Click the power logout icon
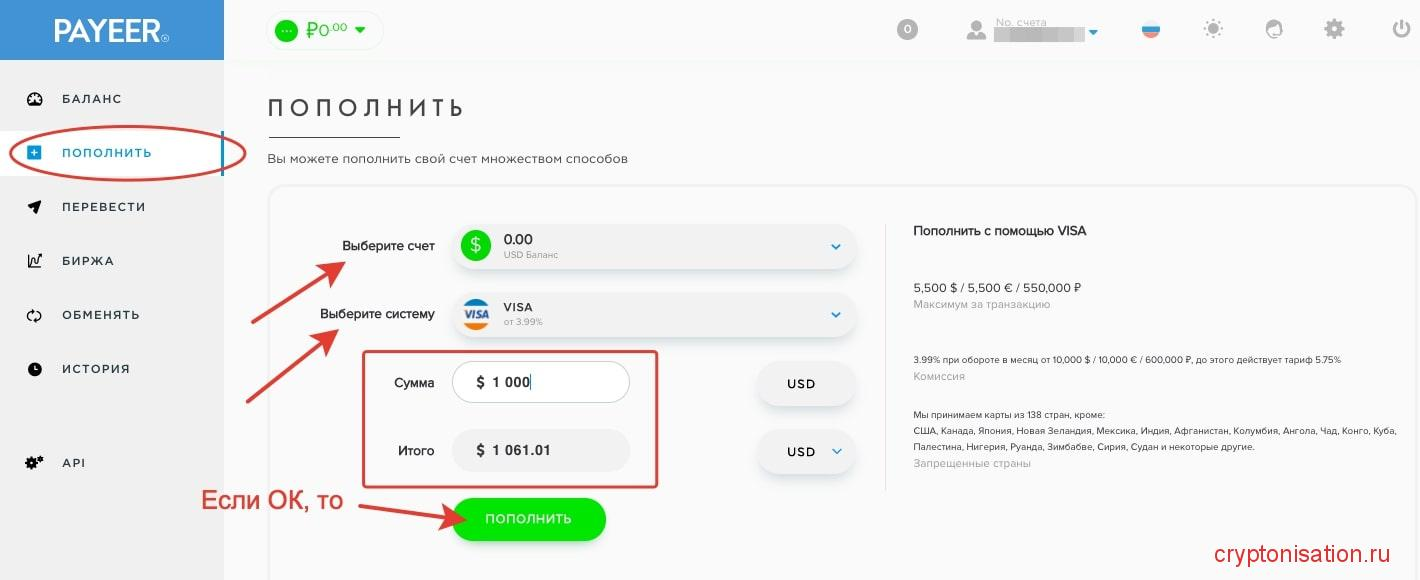1420x580 pixels. tap(1401, 30)
